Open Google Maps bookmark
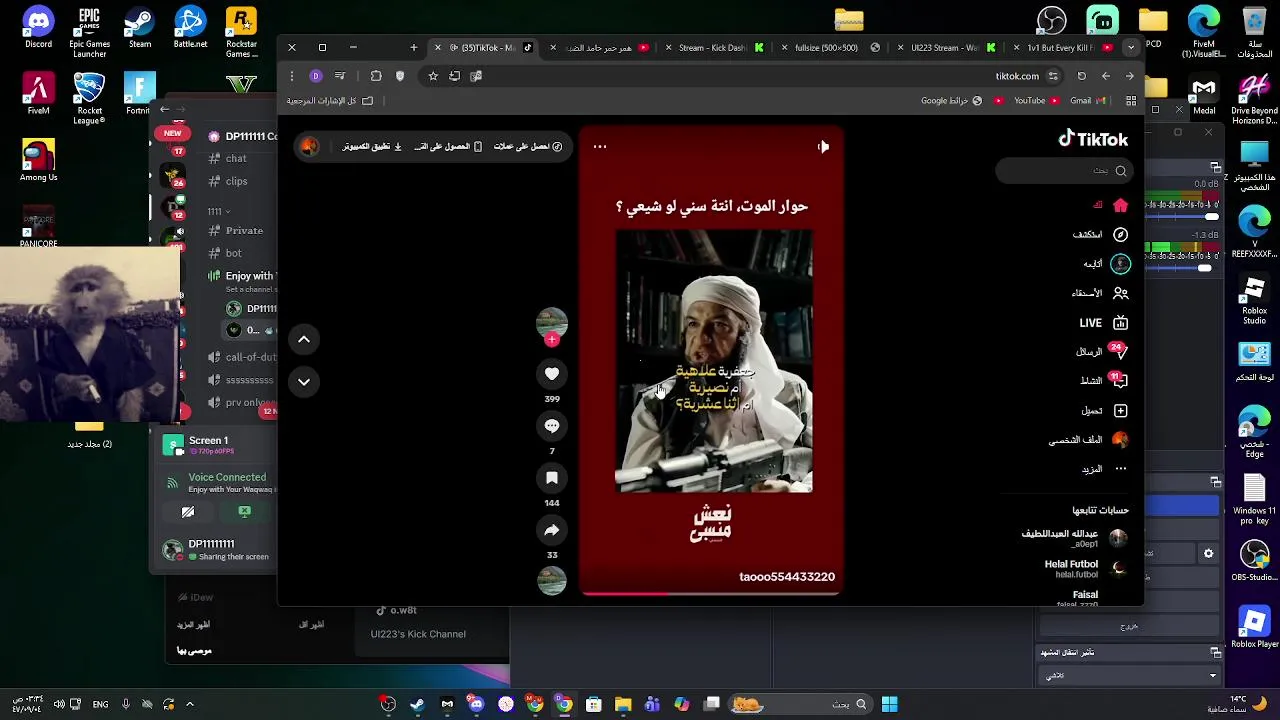This screenshot has width=1280, height=720. click(x=951, y=101)
